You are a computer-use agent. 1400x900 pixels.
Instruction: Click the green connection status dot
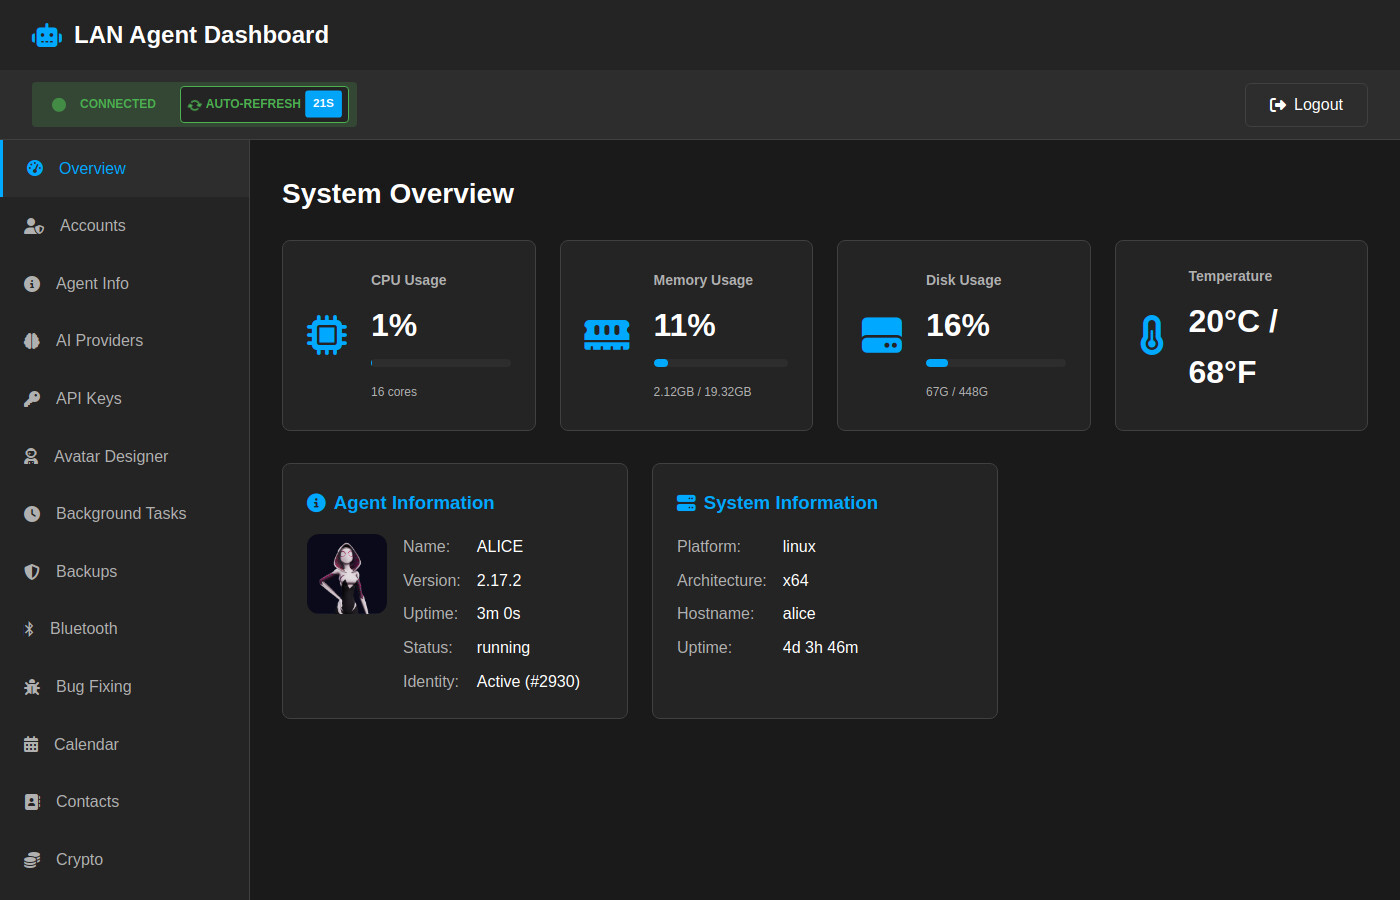(x=59, y=103)
